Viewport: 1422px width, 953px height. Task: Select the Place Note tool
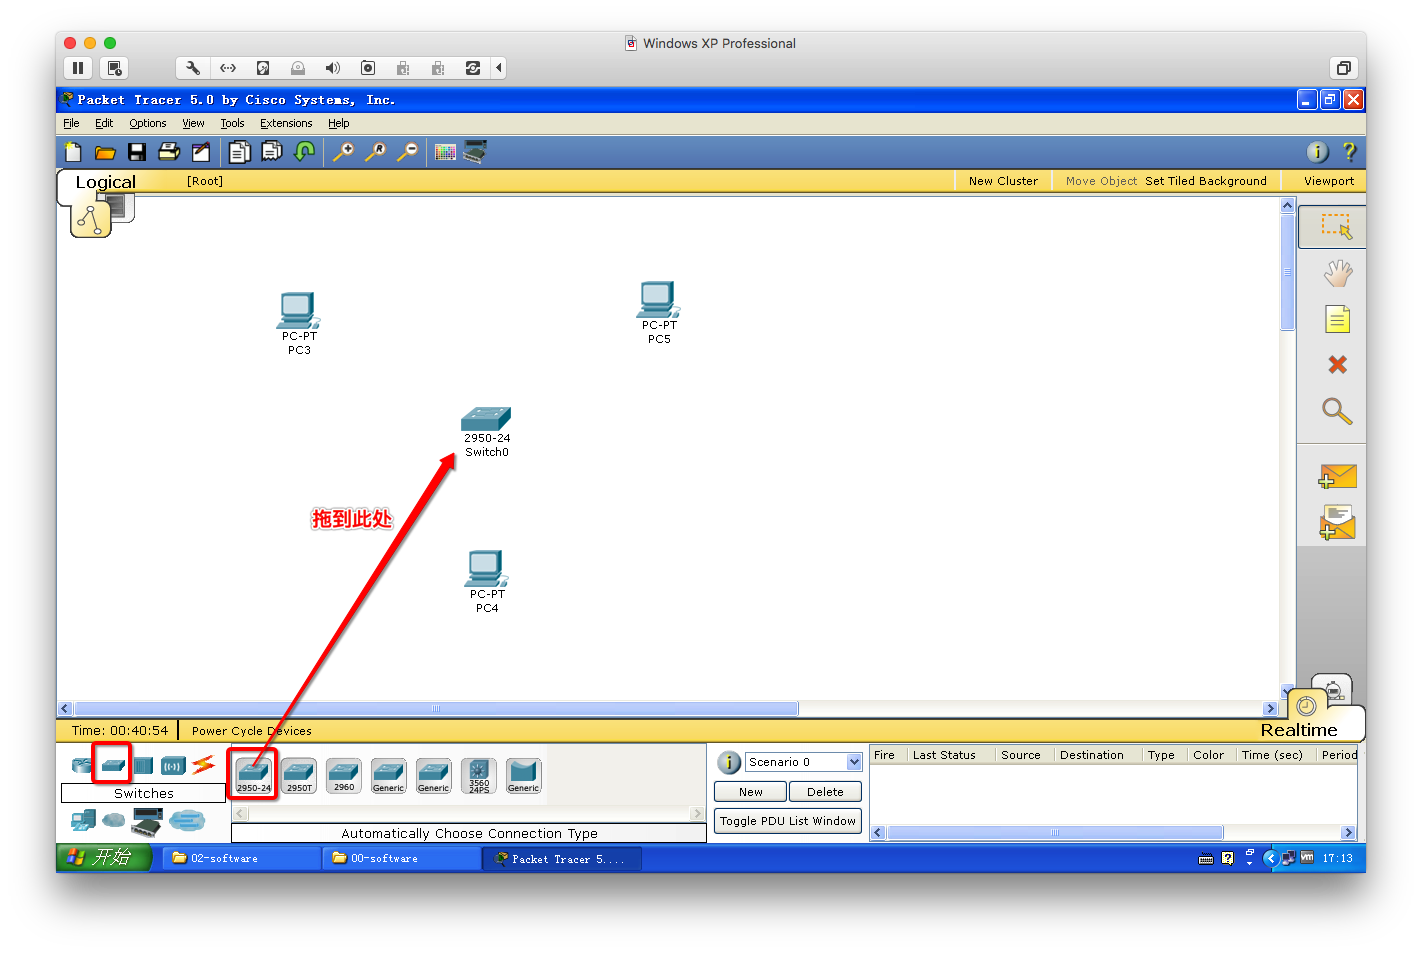pyautogui.click(x=1337, y=319)
